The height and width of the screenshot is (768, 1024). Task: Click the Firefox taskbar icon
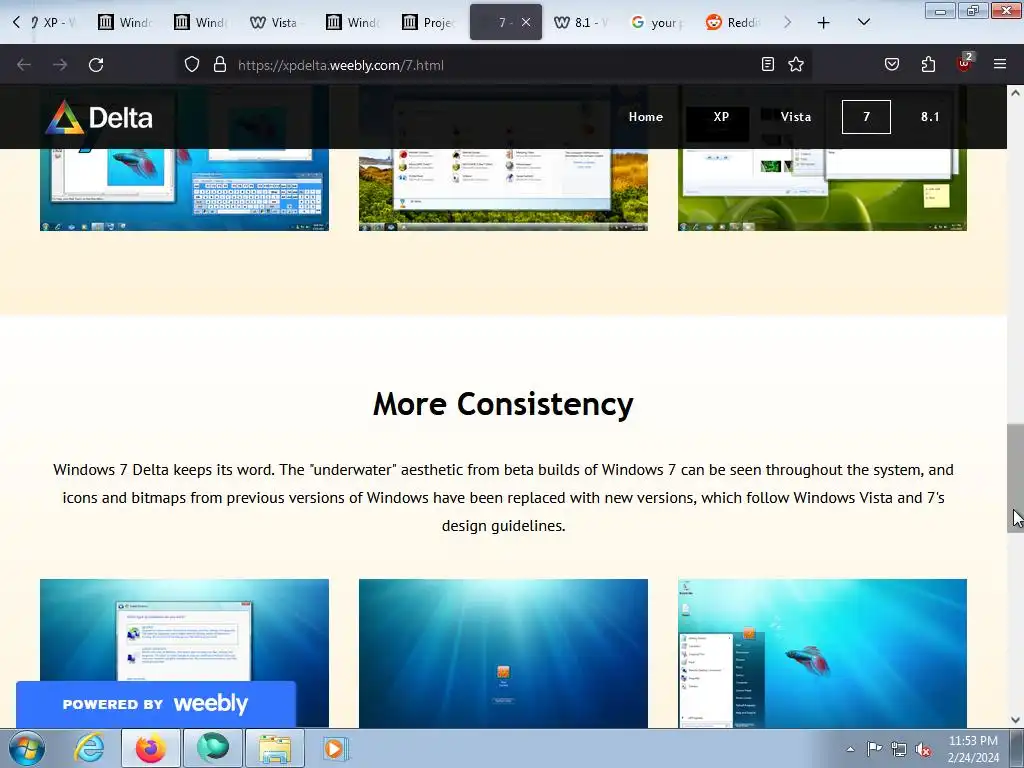151,748
